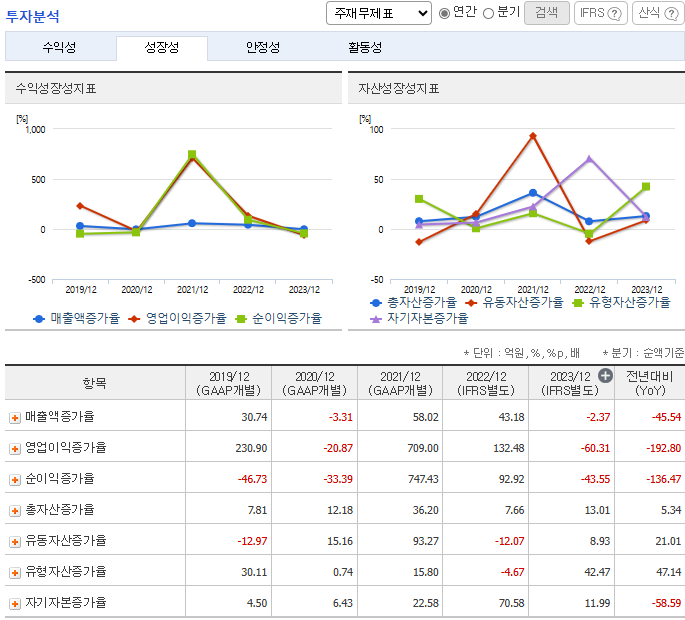Image resolution: width=685 pixels, height=620 pixels.
Task: Click the plus icon beside 2023/12 column
Action: (605, 375)
